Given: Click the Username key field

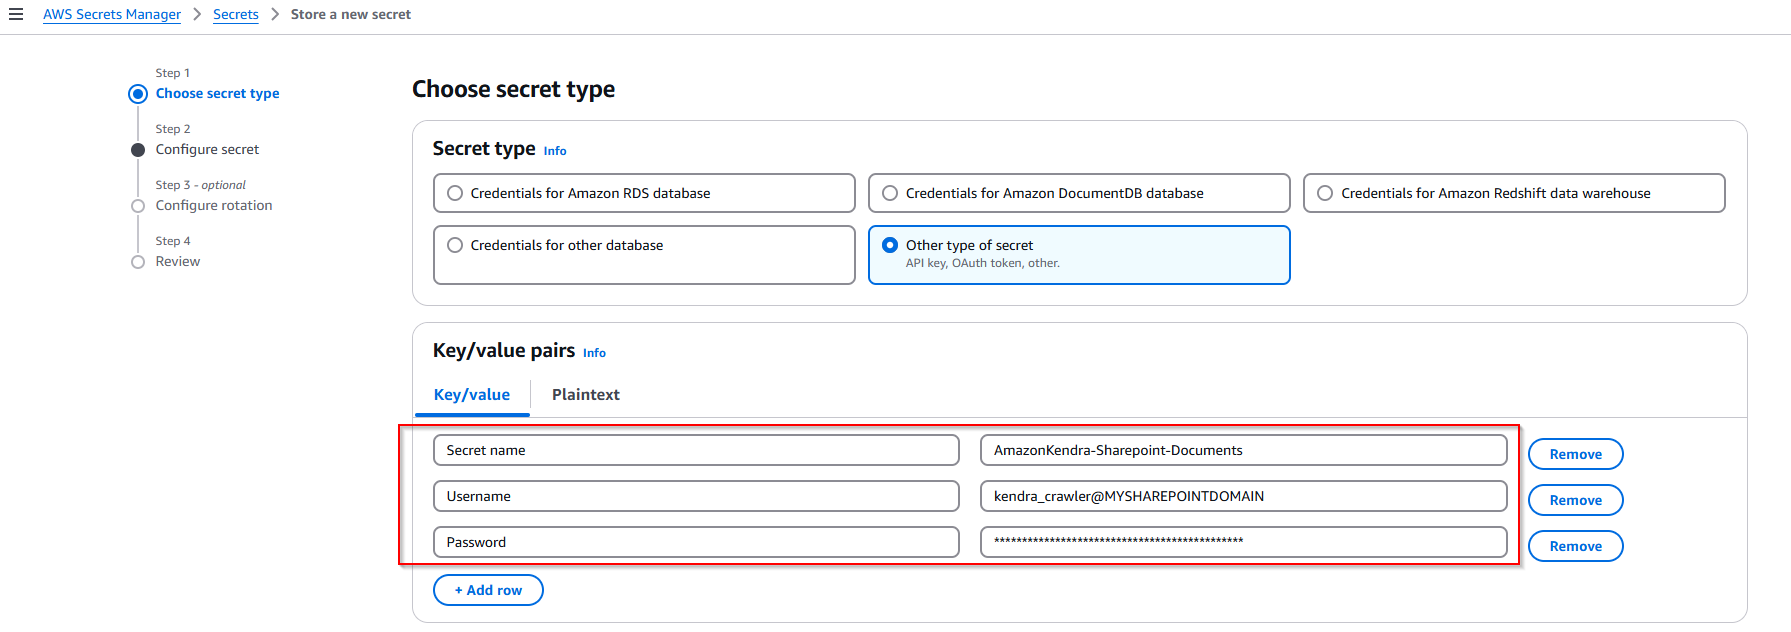Looking at the screenshot, I should (x=695, y=496).
